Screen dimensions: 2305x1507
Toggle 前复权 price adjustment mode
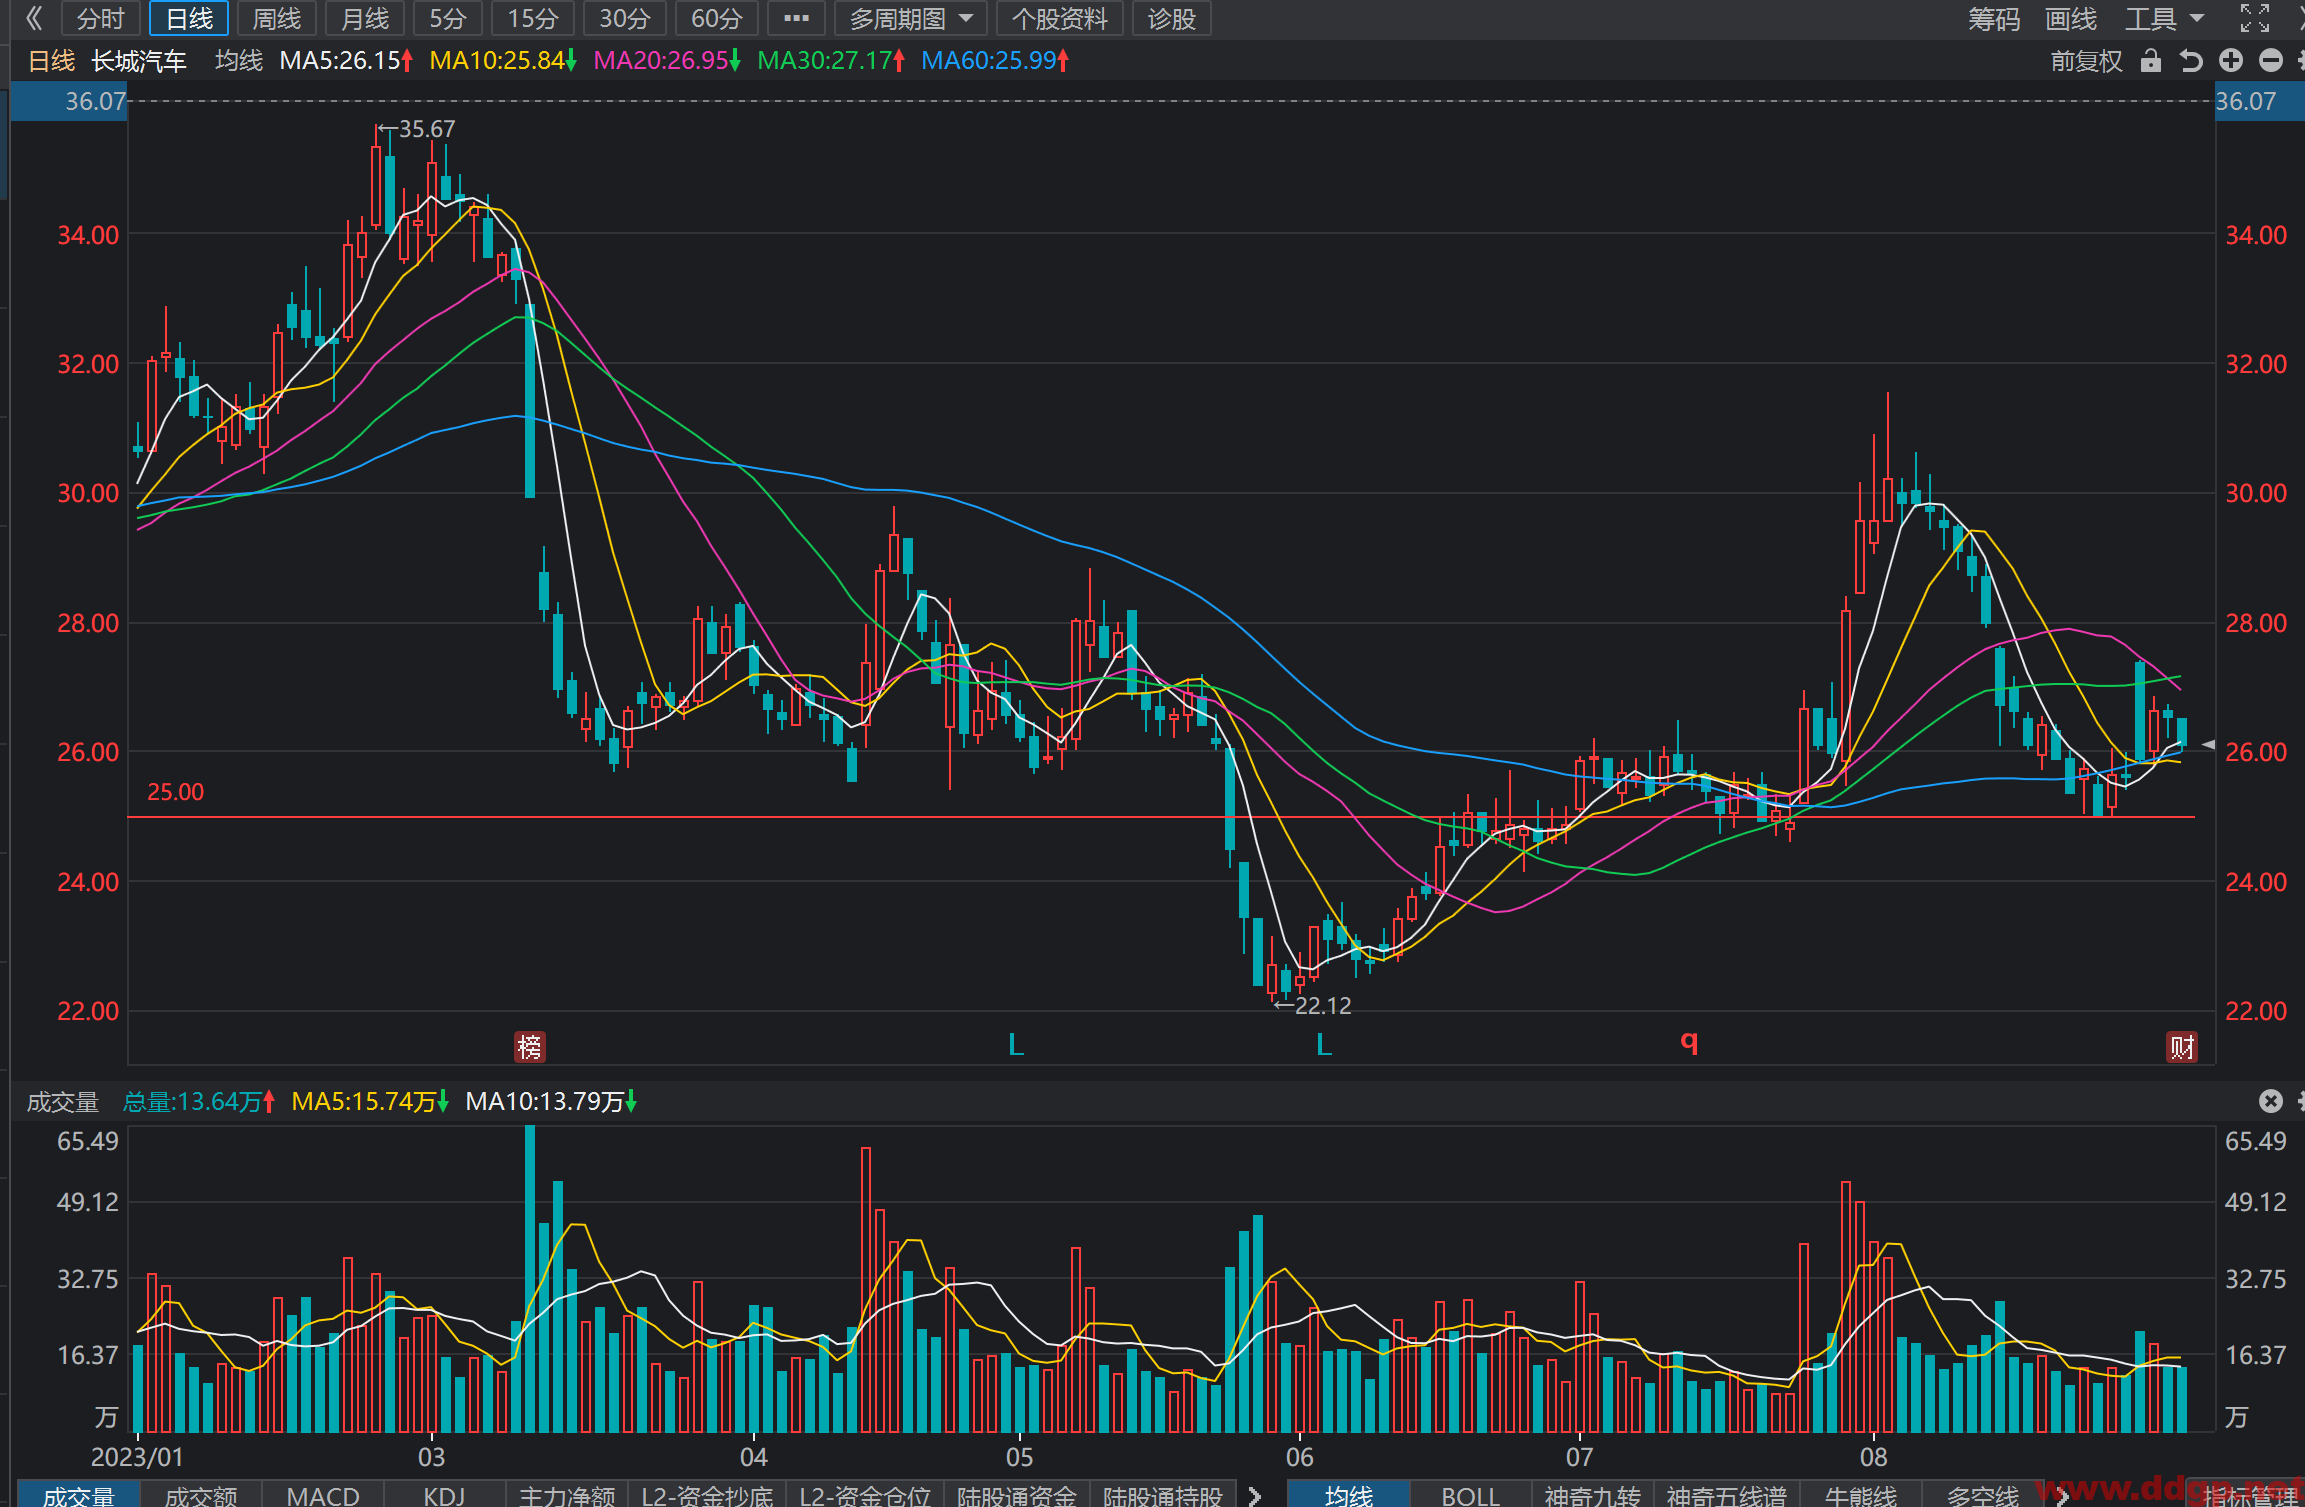[2086, 61]
